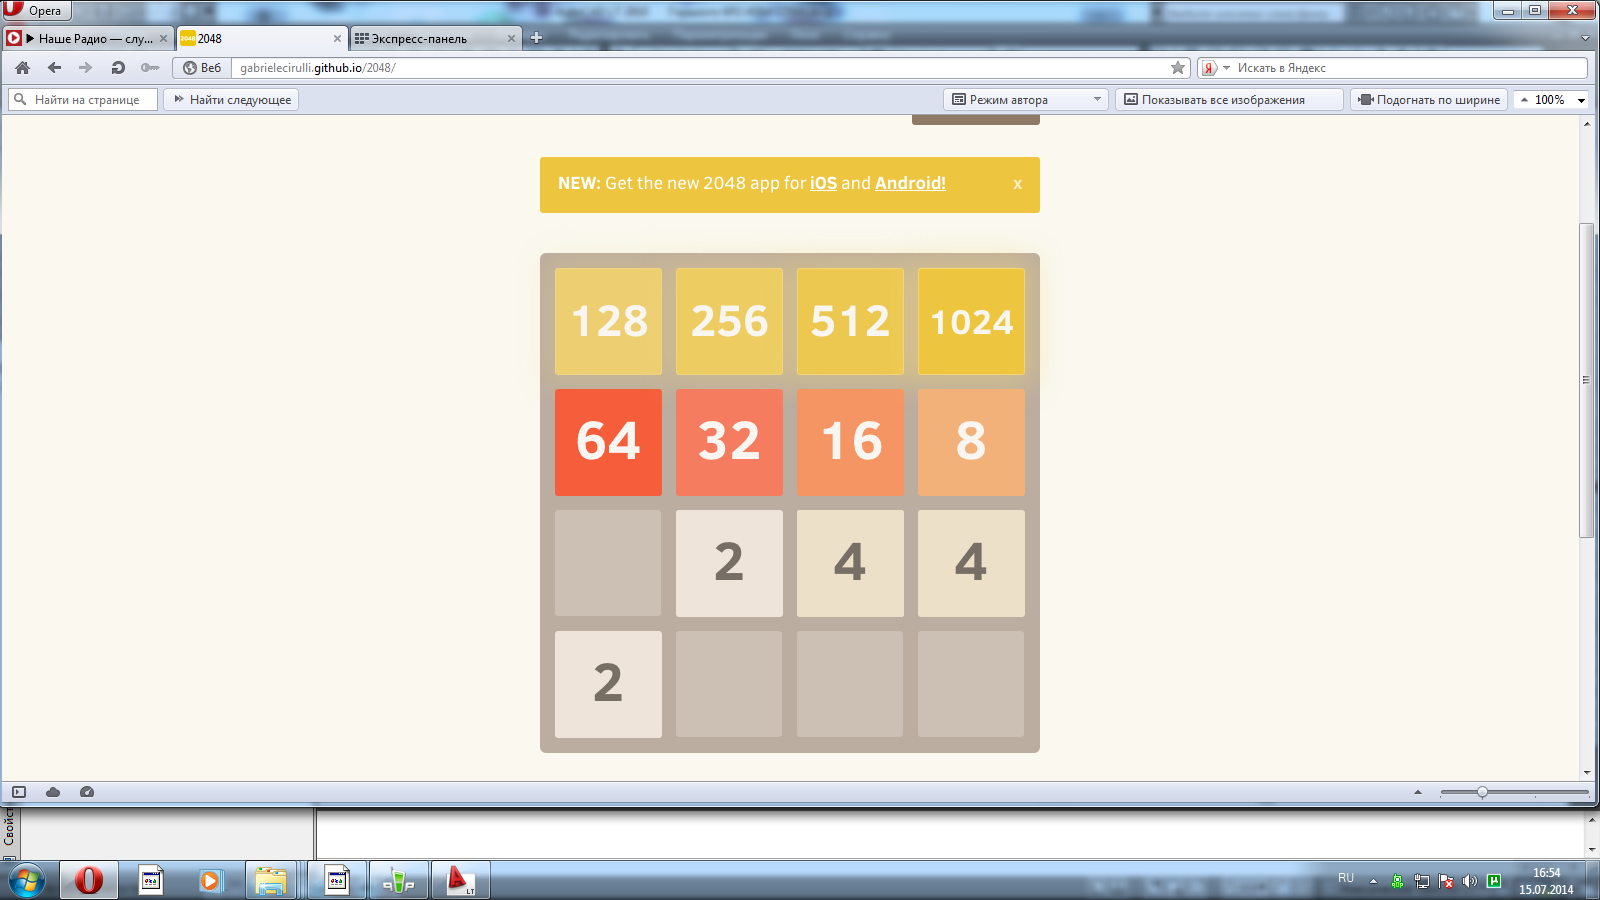Viewport: 1600px width, 900px height.
Task: Toggle Показывать все изображения
Action: point(1229,99)
